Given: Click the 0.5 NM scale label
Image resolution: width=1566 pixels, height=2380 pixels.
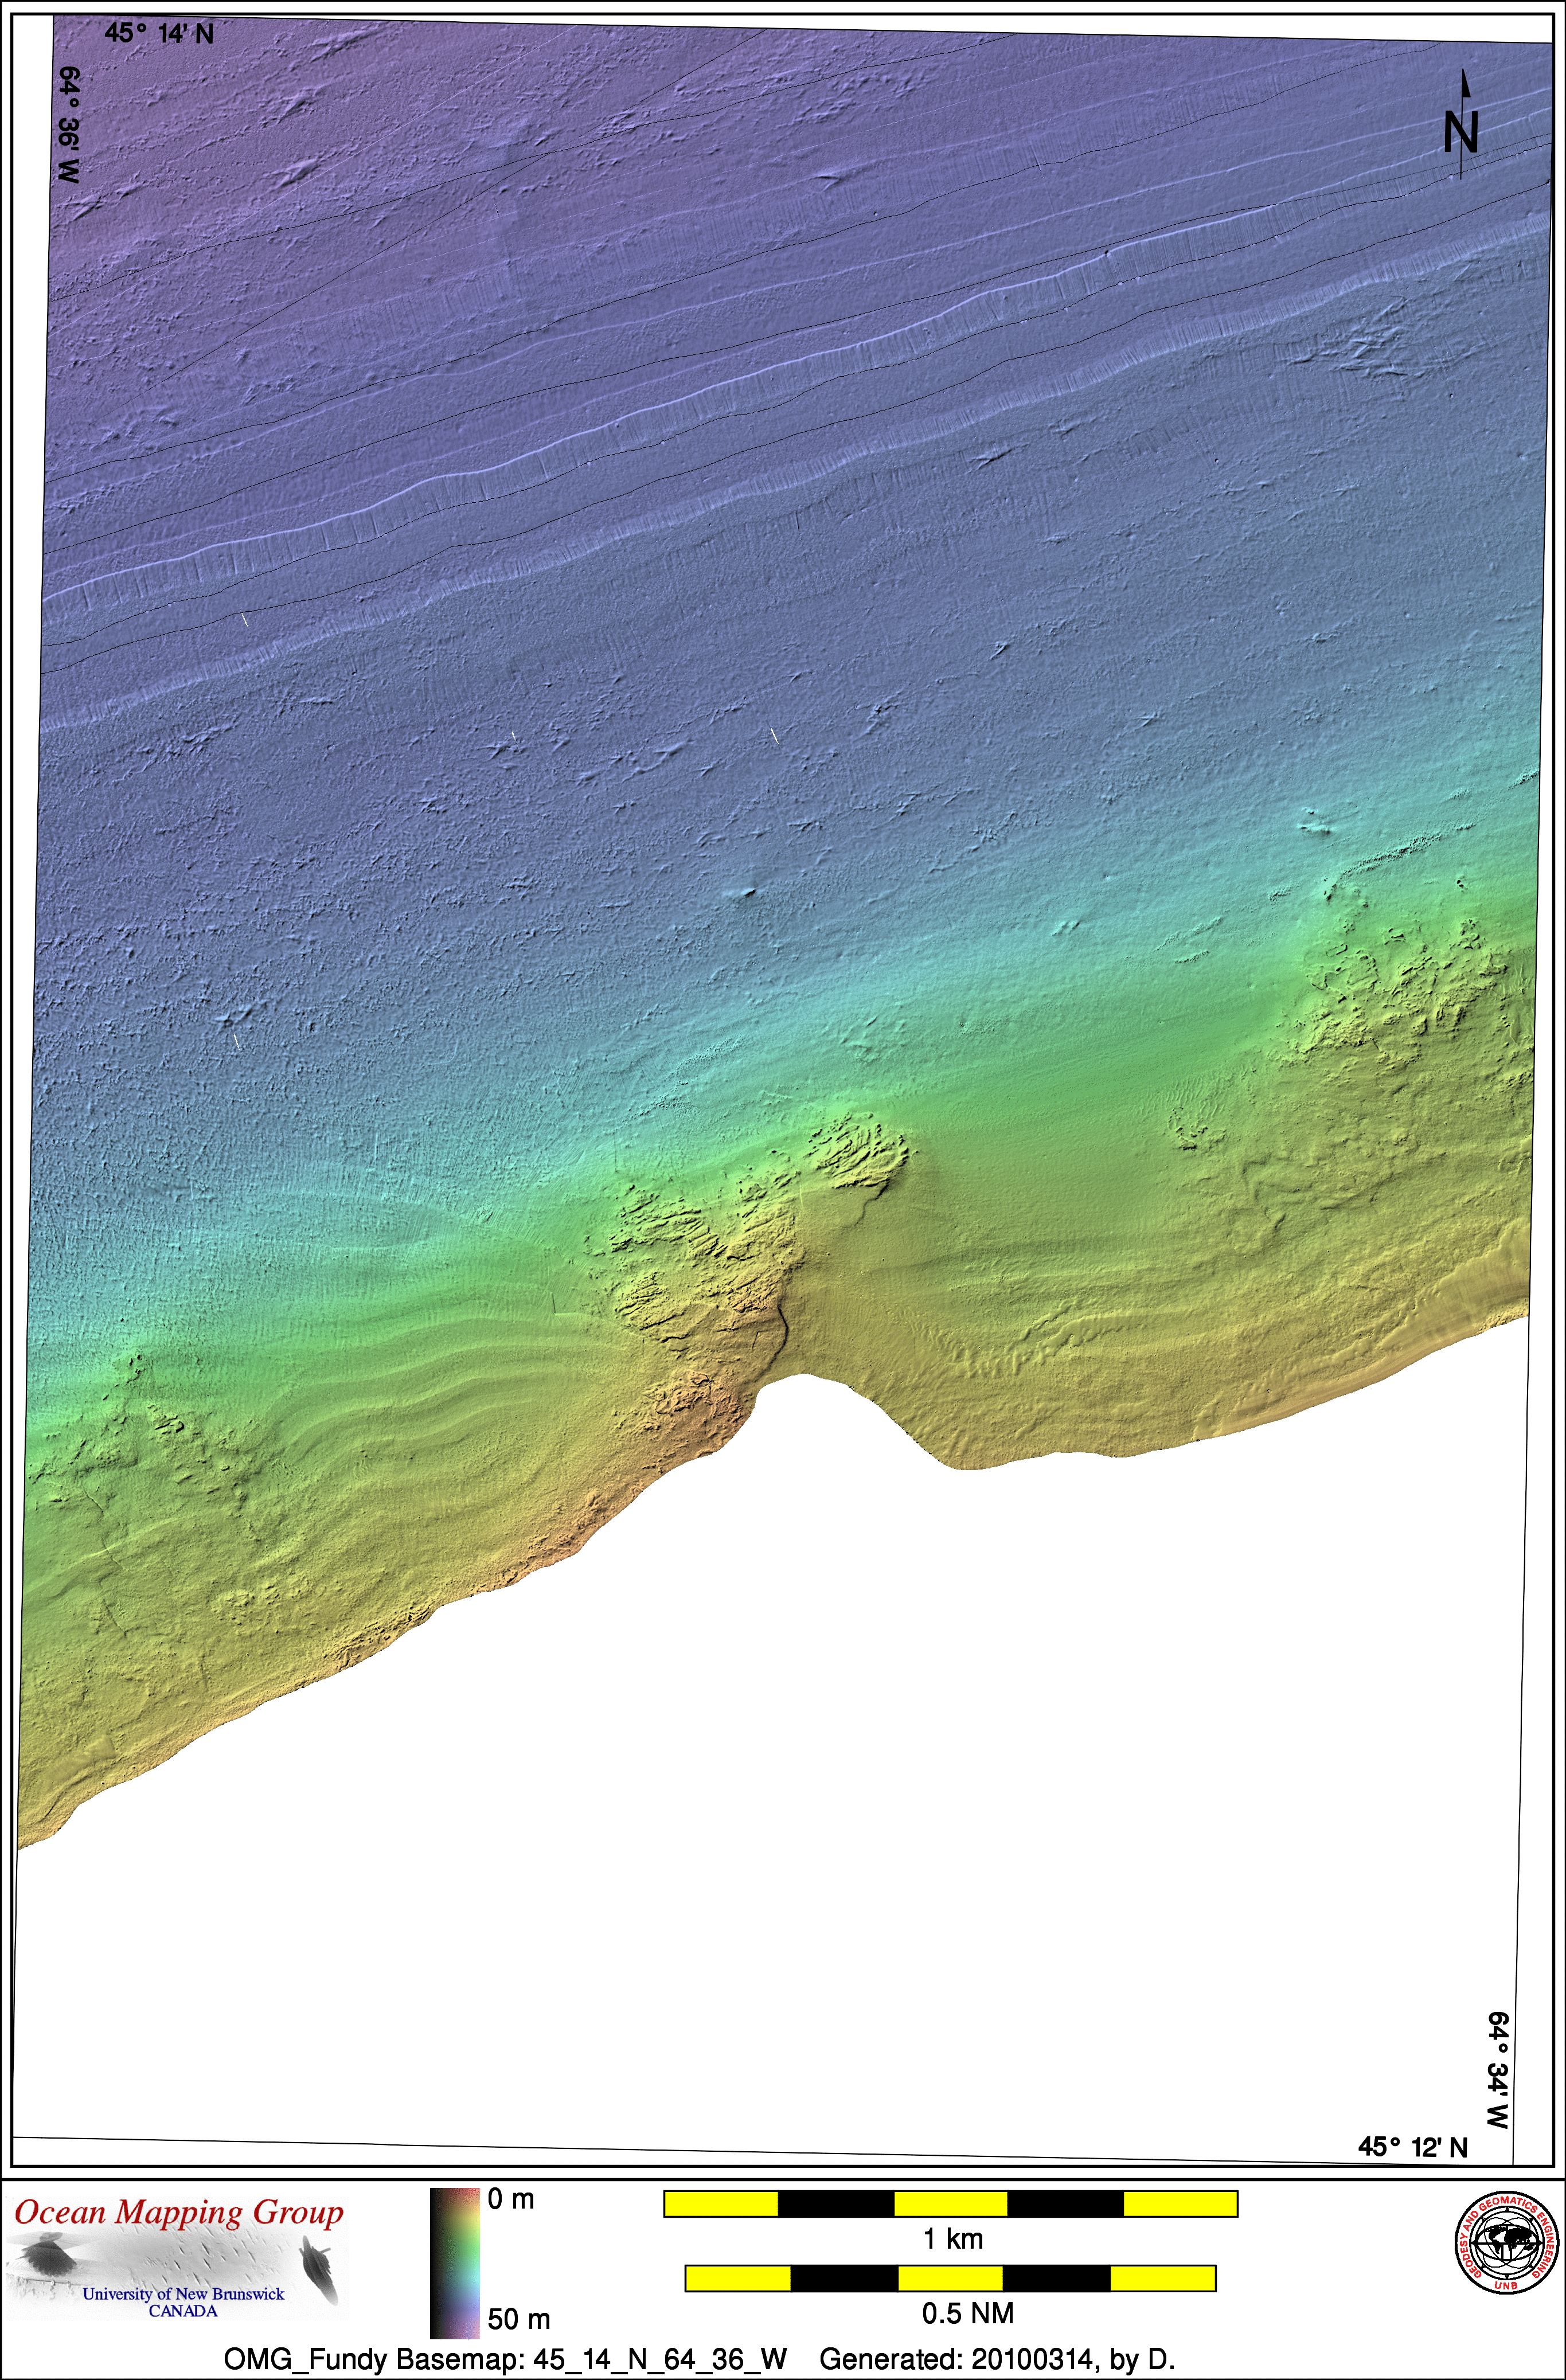Looking at the screenshot, I should [967, 2313].
